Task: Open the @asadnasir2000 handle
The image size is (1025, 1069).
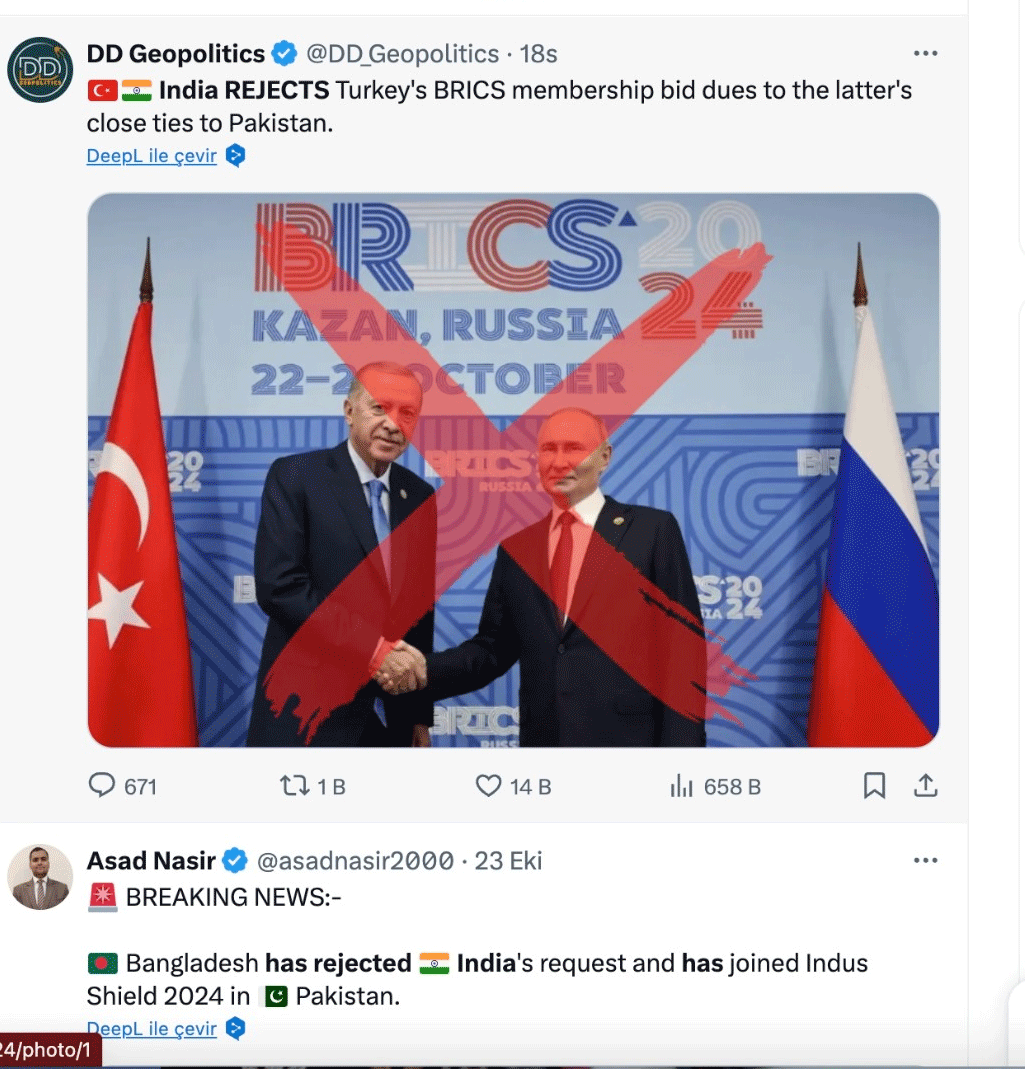Action: (x=356, y=860)
